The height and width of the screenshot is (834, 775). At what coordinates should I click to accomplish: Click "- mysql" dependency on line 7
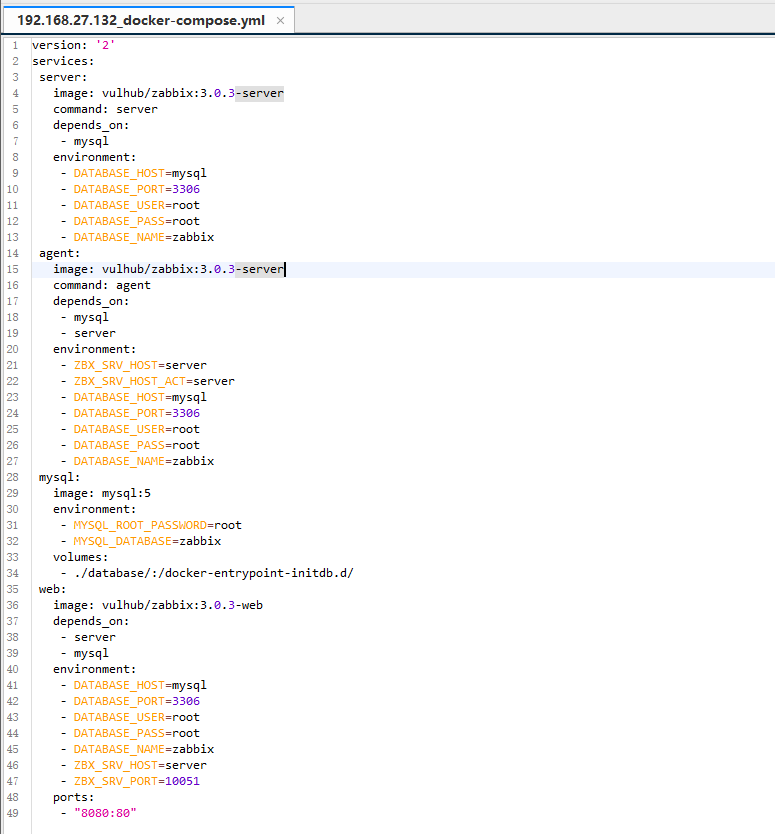pos(84,141)
